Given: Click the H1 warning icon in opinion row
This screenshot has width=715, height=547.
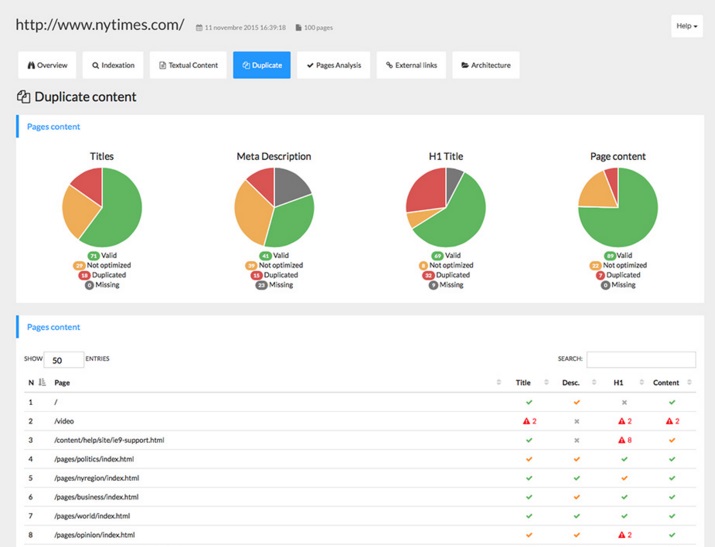Looking at the screenshot, I should [620, 535].
